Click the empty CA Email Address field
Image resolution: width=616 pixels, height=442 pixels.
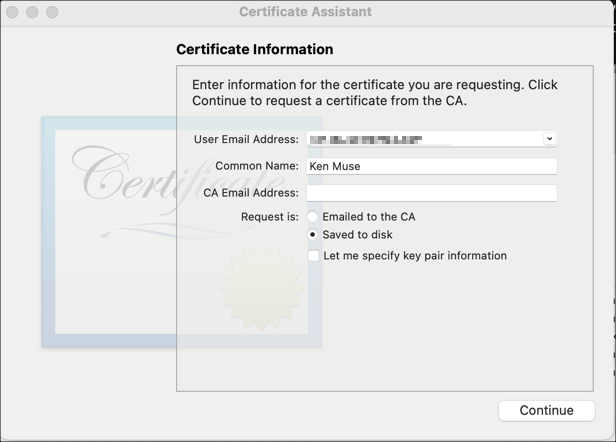point(431,193)
